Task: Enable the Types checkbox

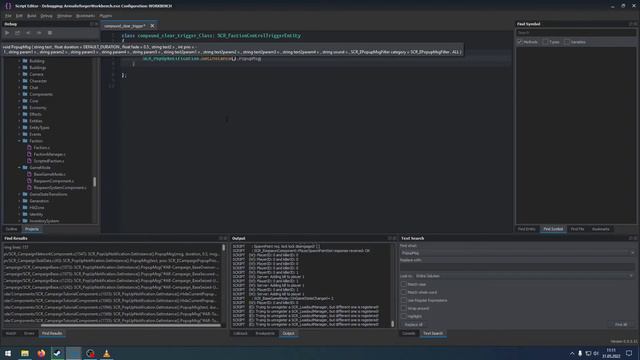Action: (545, 42)
